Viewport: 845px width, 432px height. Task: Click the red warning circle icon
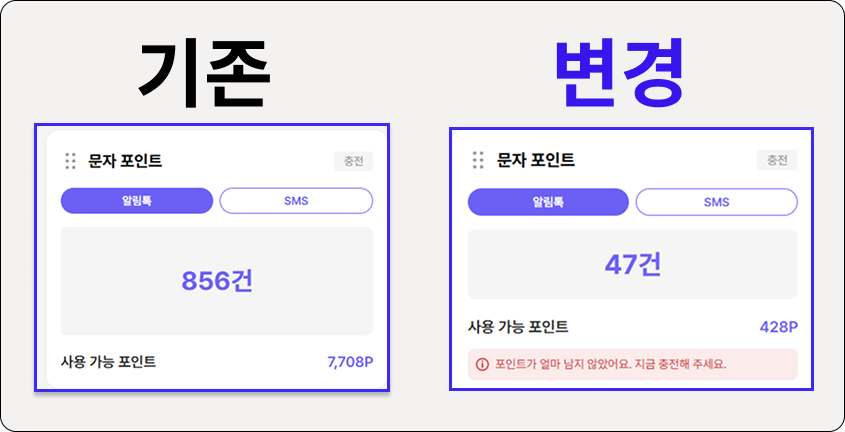(x=482, y=364)
